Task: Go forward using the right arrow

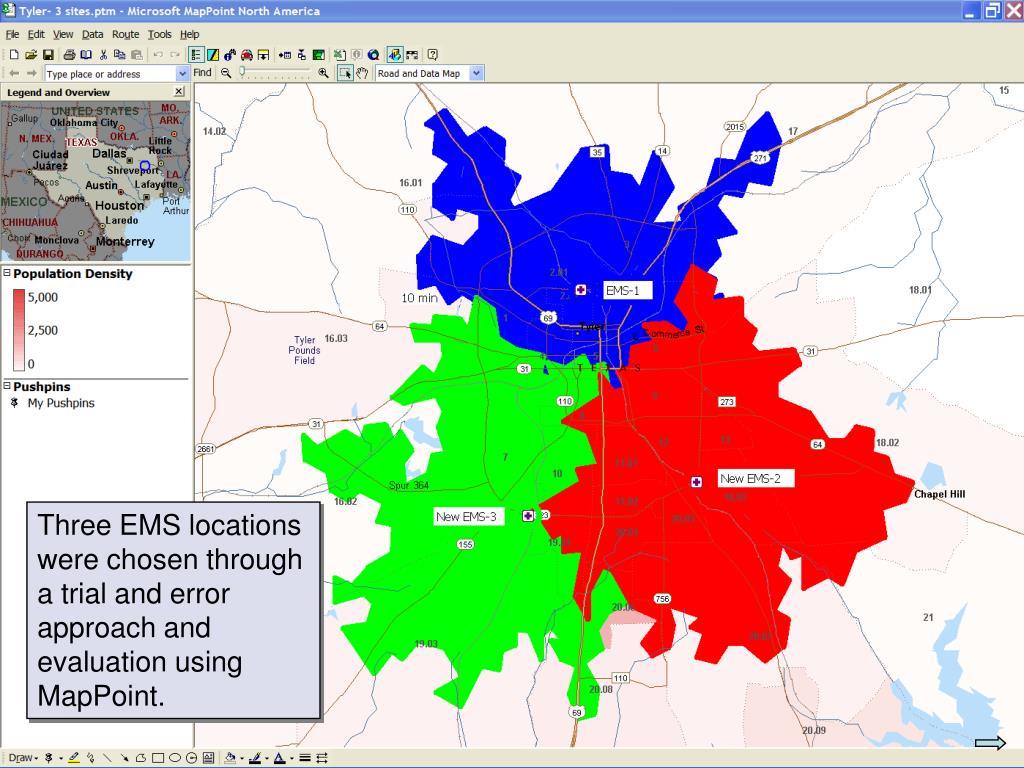Action: coord(31,73)
